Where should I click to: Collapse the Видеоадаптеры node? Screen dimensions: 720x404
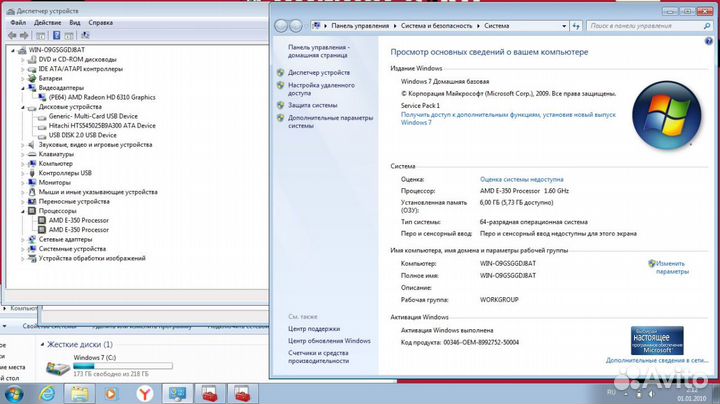click(22, 88)
